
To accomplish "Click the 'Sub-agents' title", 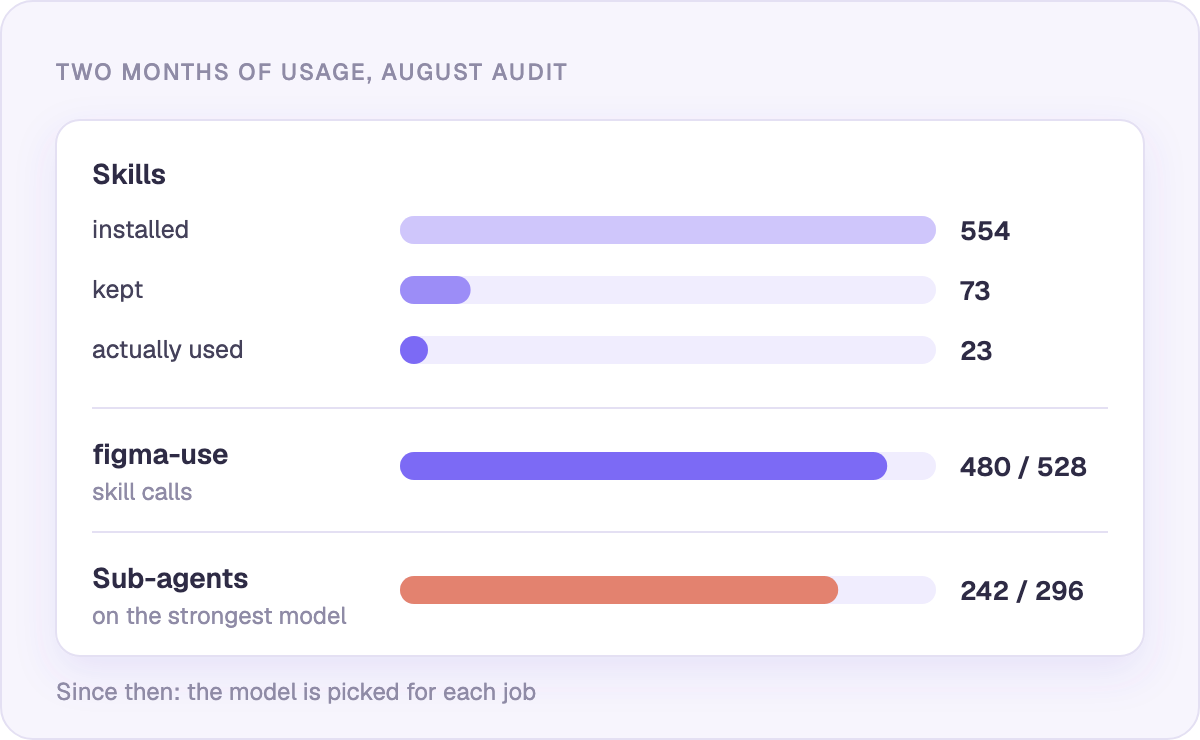I will [x=170, y=579].
